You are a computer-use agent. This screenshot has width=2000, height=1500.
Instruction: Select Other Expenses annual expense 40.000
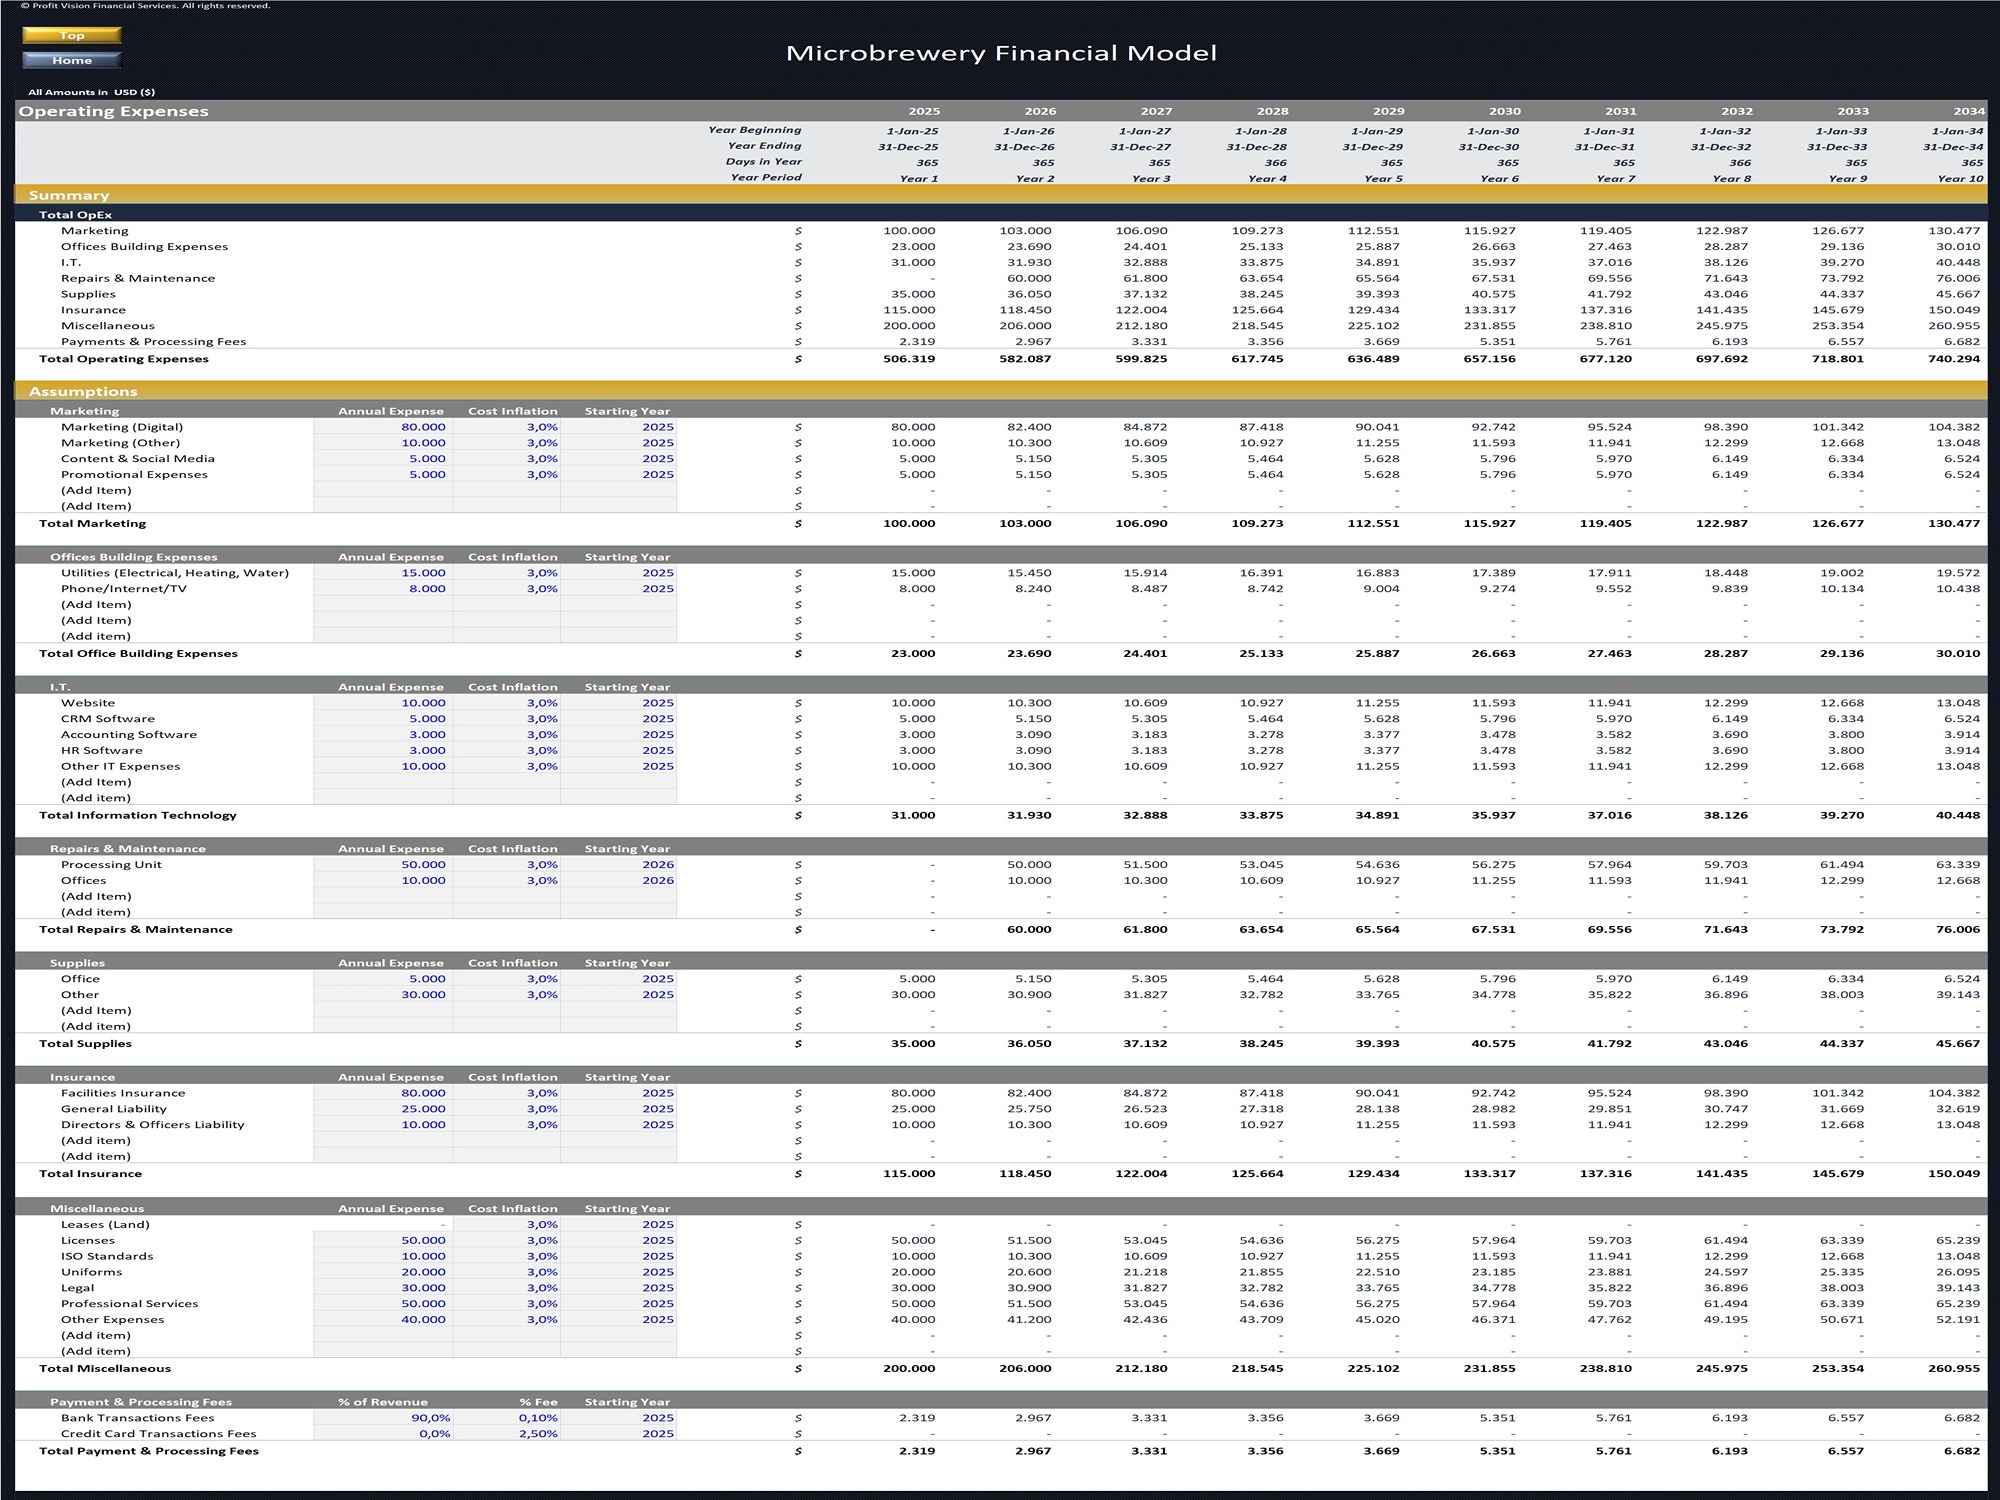(x=383, y=1320)
